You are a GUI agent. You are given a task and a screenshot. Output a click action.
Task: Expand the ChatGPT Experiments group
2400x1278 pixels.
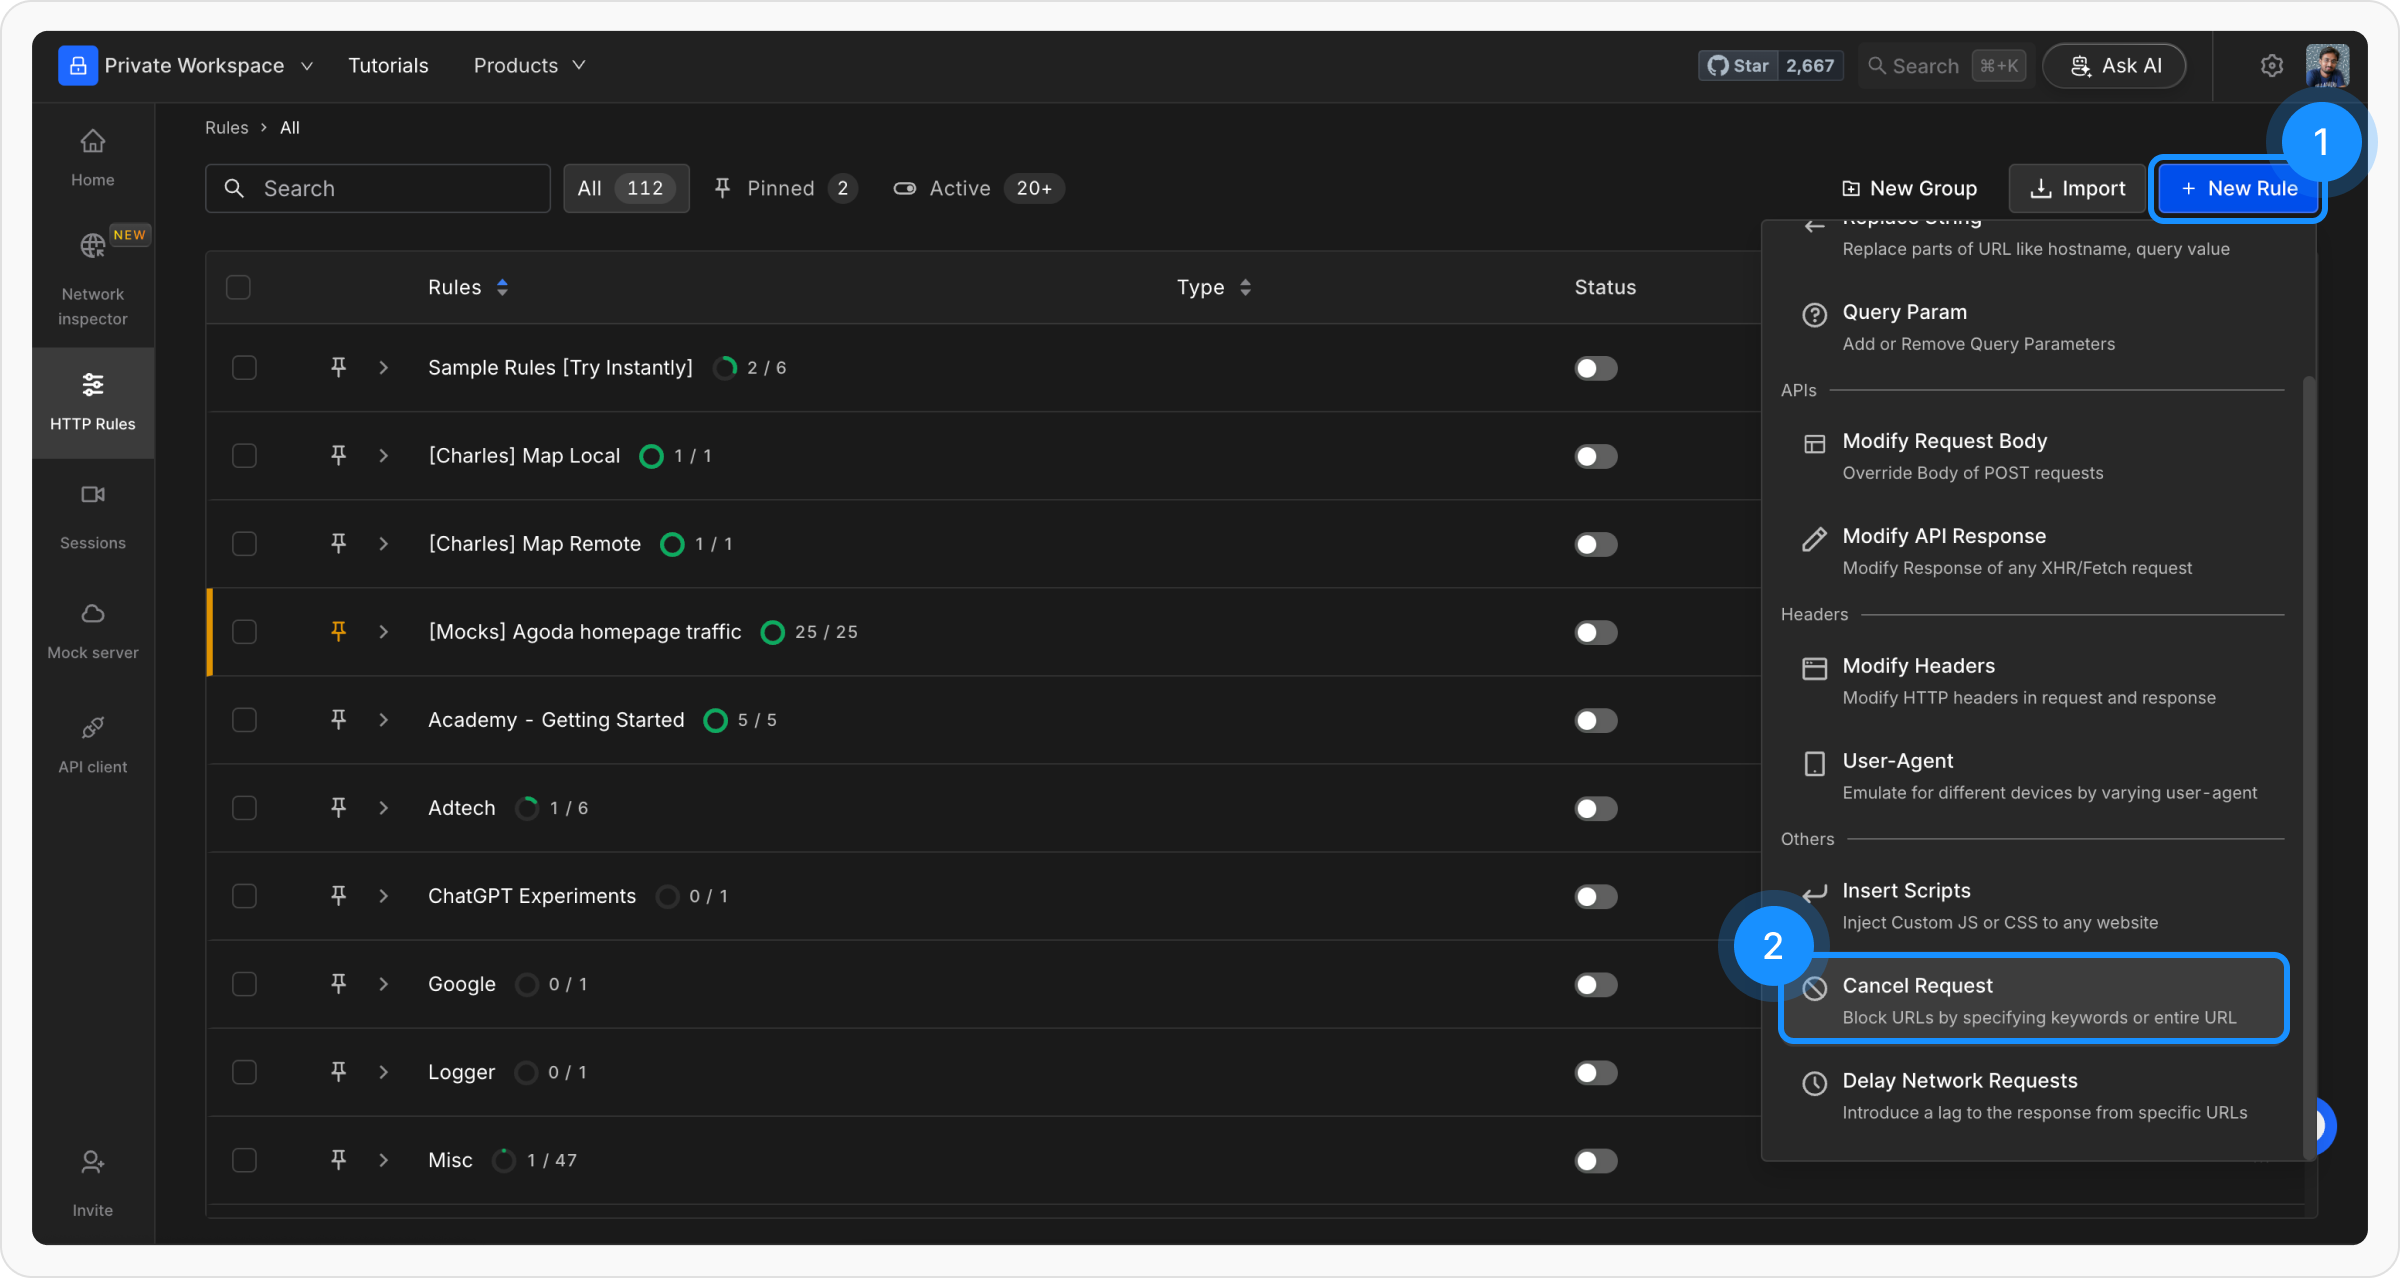pos(383,896)
